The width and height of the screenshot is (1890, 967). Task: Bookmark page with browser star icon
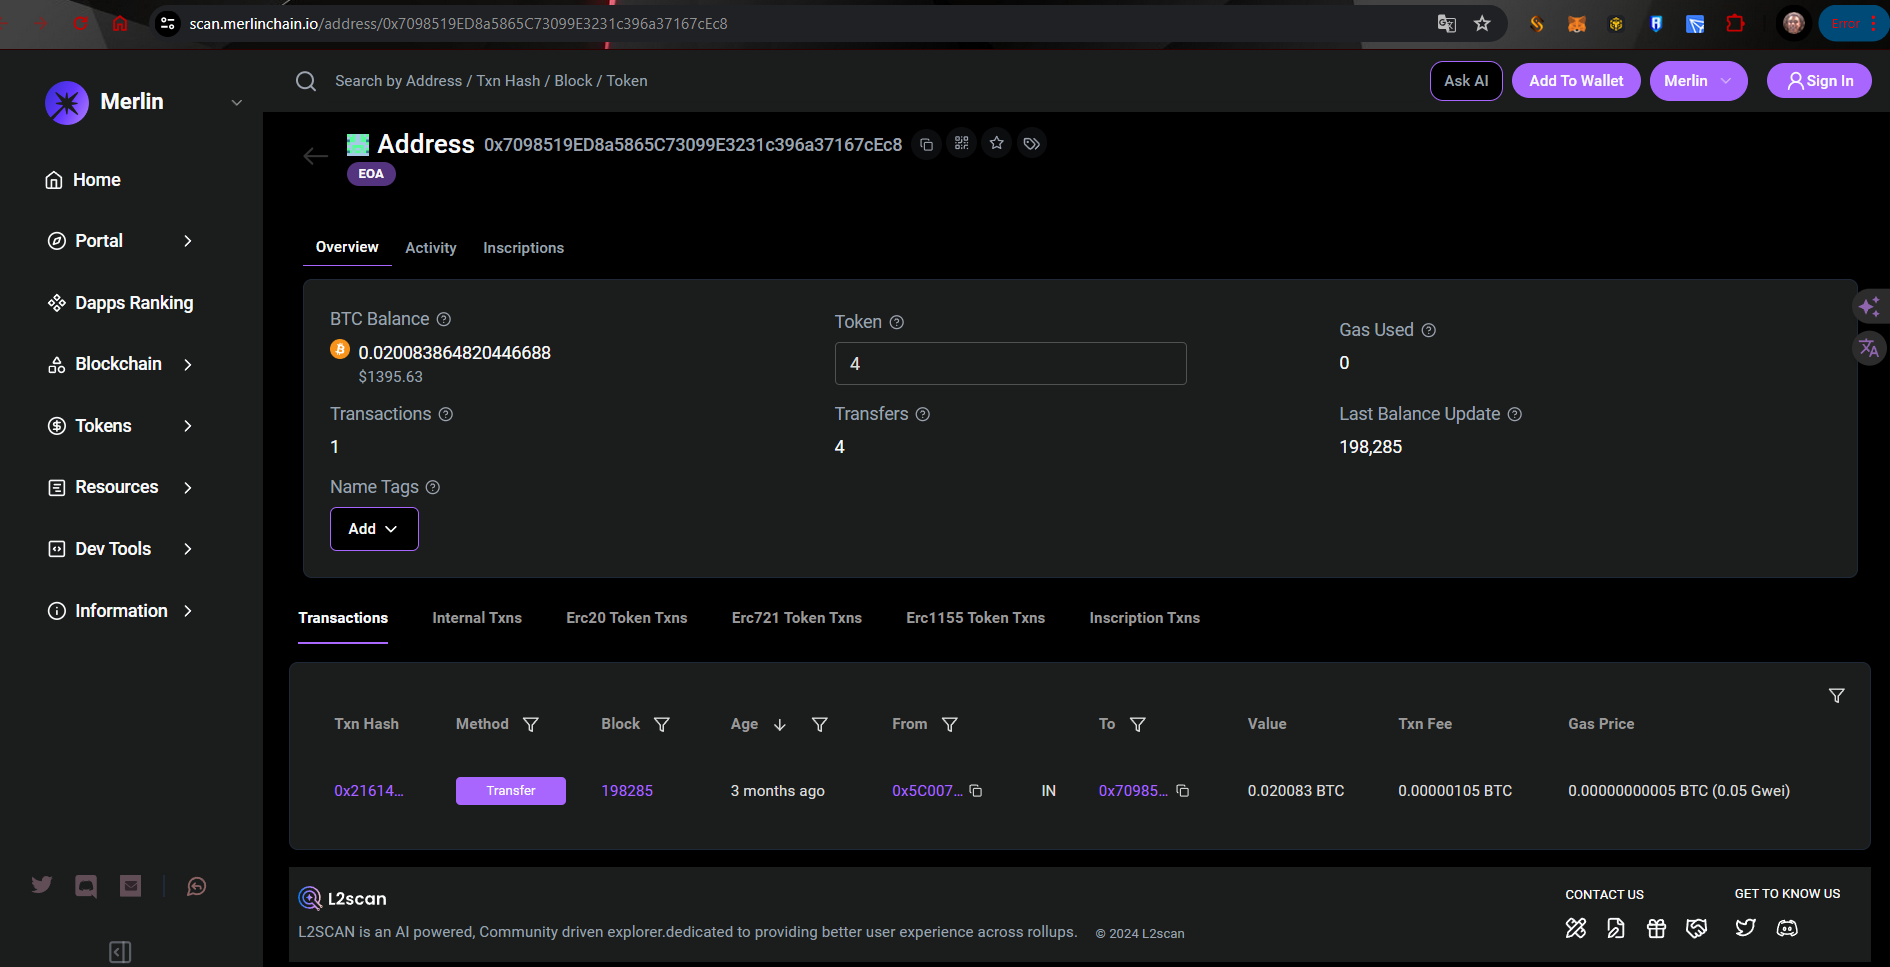pyautogui.click(x=1482, y=23)
